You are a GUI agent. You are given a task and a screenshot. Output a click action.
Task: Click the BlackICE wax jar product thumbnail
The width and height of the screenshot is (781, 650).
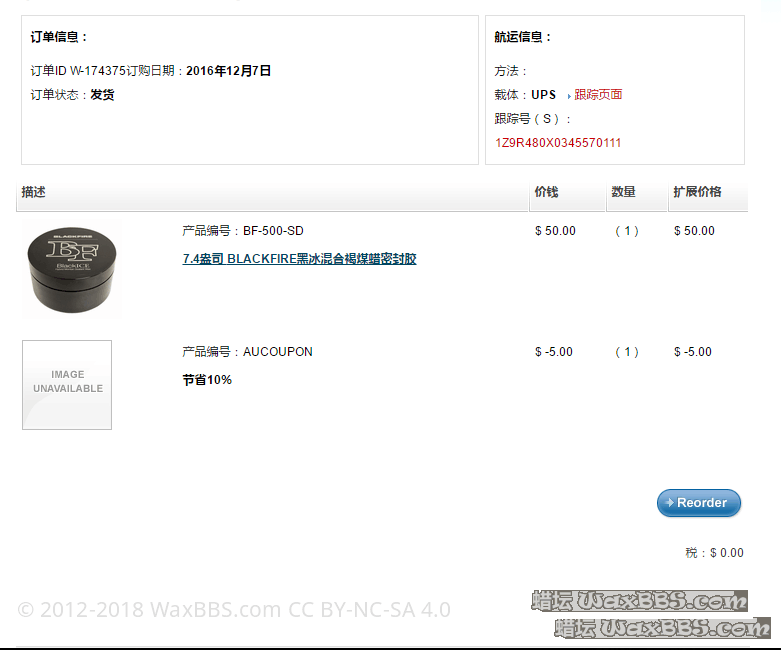tap(72, 269)
